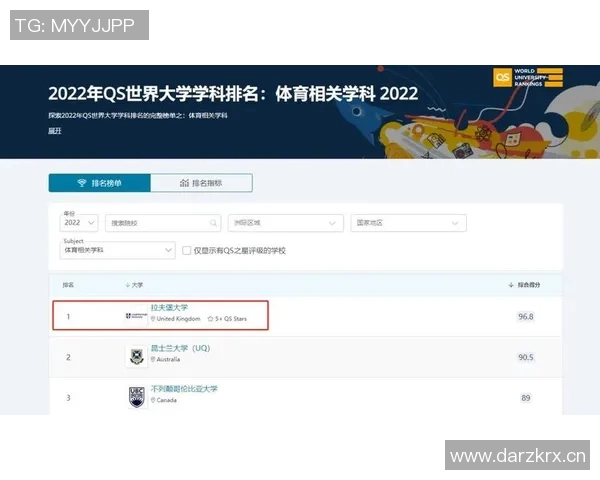Click the University of Queensland crest logo
The height and width of the screenshot is (480, 600).
(137, 356)
